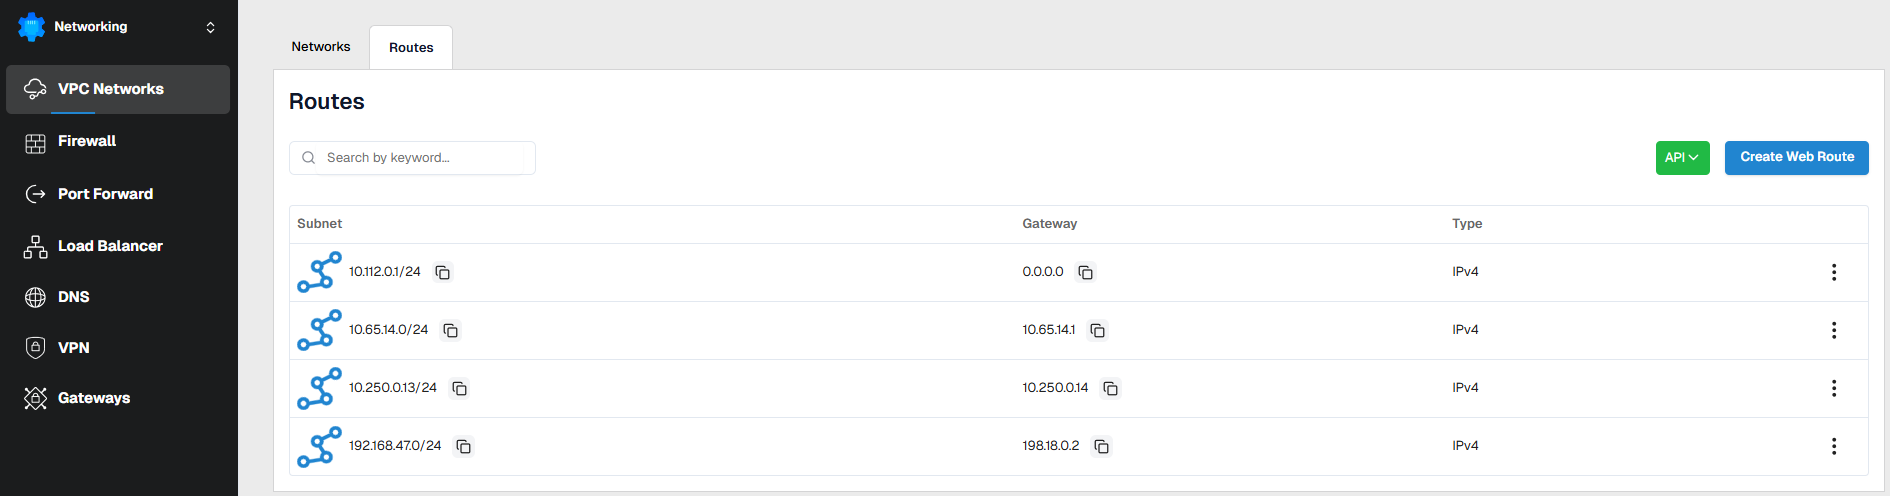
Task: Open the API dropdown button
Action: pyautogui.click(x=1682, y=158)
